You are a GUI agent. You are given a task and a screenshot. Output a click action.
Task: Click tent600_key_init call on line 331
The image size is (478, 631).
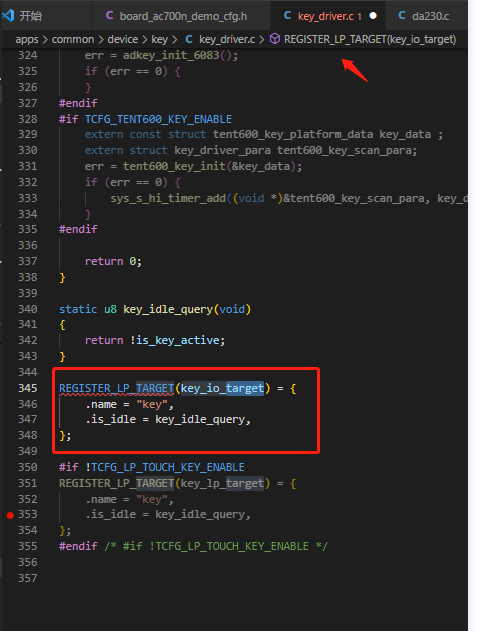tap(174, 166)
